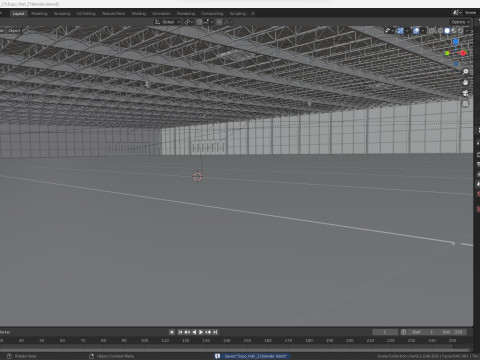Switch to UV Editing workspace

tap(86, 14)
